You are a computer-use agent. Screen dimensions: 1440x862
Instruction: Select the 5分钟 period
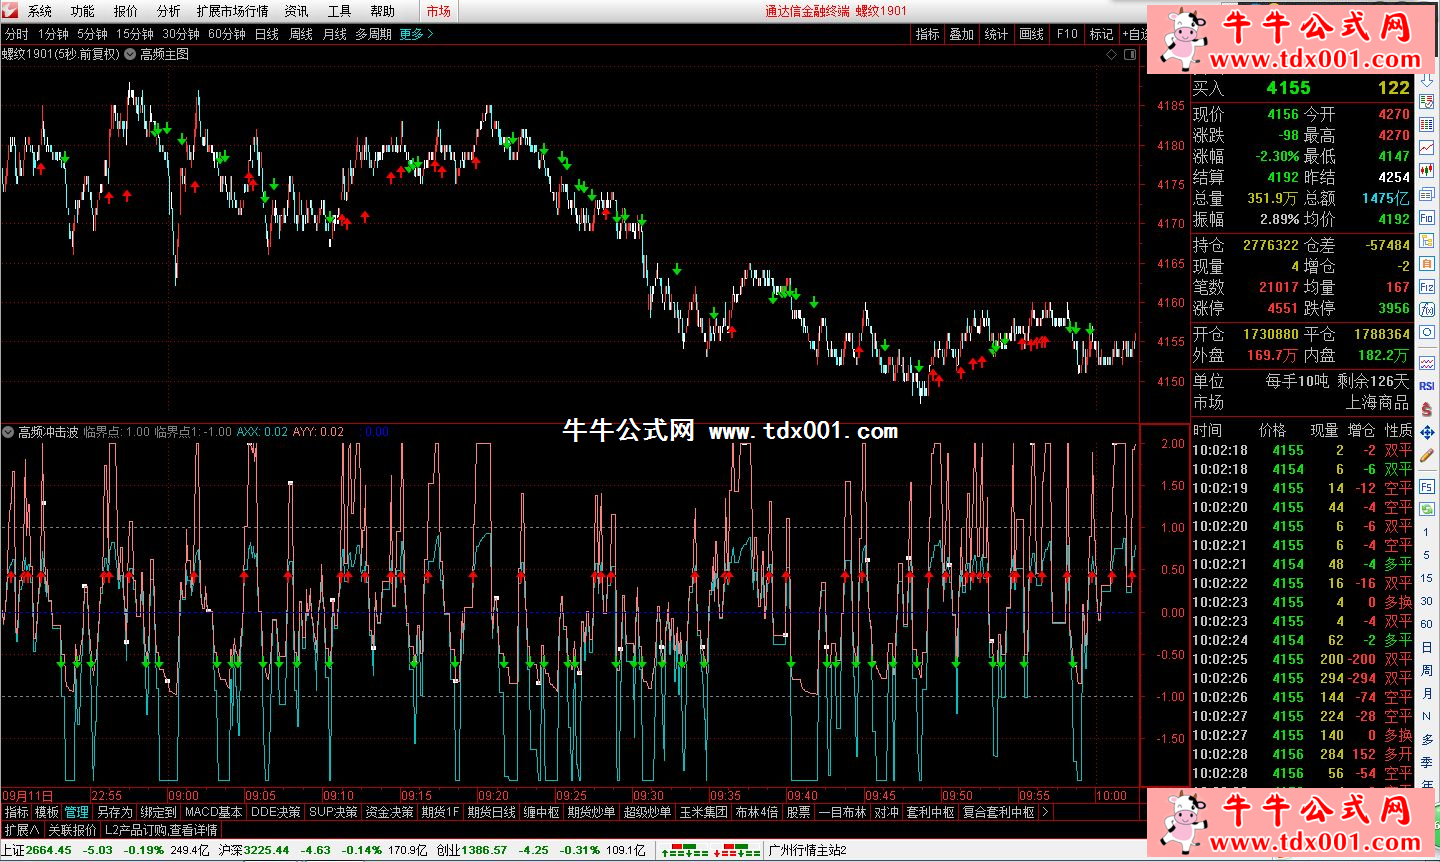coord(93,34)
